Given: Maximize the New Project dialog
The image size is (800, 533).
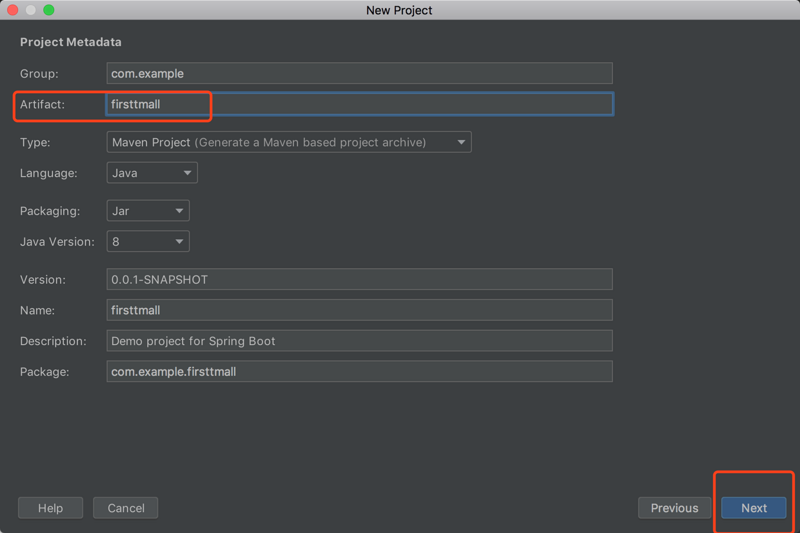Looking at the screenshot, I should point(49,10).
